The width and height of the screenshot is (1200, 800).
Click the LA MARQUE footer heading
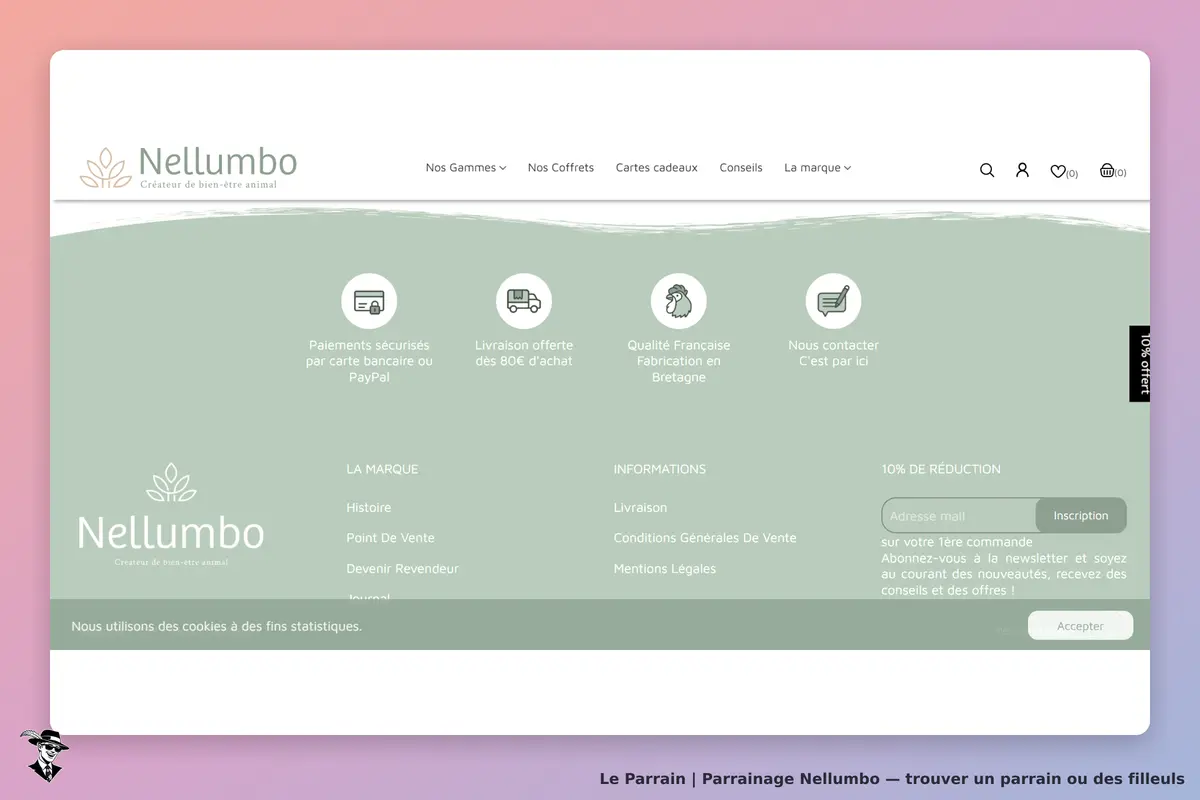(382, 469)
